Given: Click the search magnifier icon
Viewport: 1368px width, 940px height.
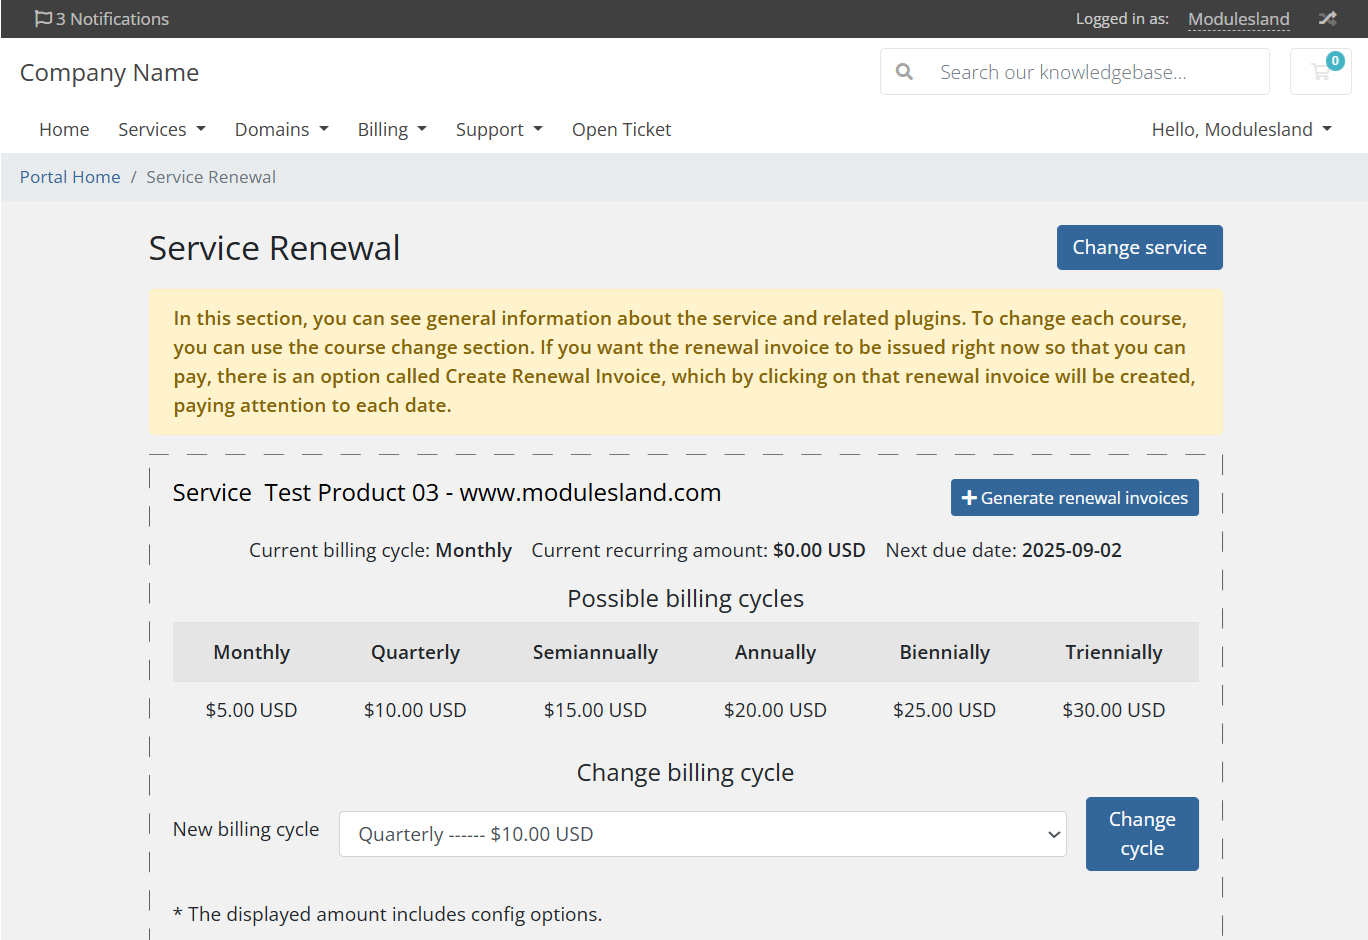Looking at the screenshot, I should click(x=904, y=72).
